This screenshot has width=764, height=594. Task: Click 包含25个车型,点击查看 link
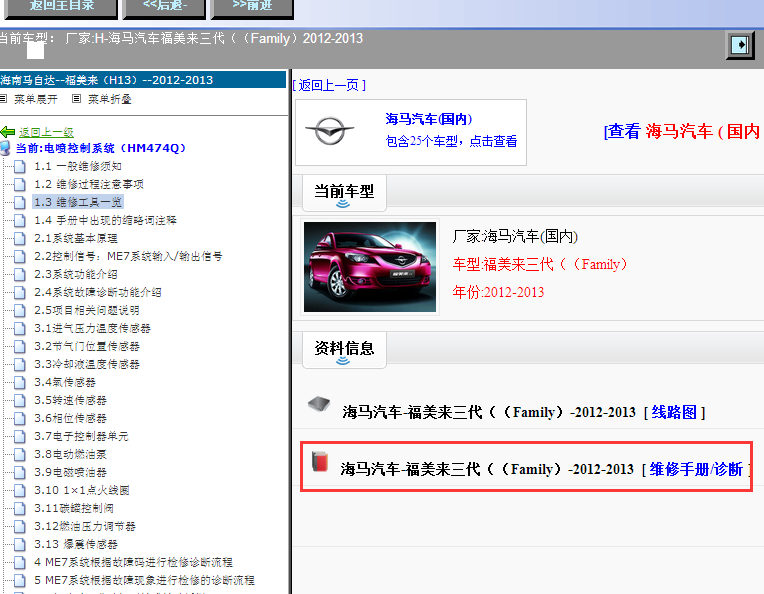451,141
